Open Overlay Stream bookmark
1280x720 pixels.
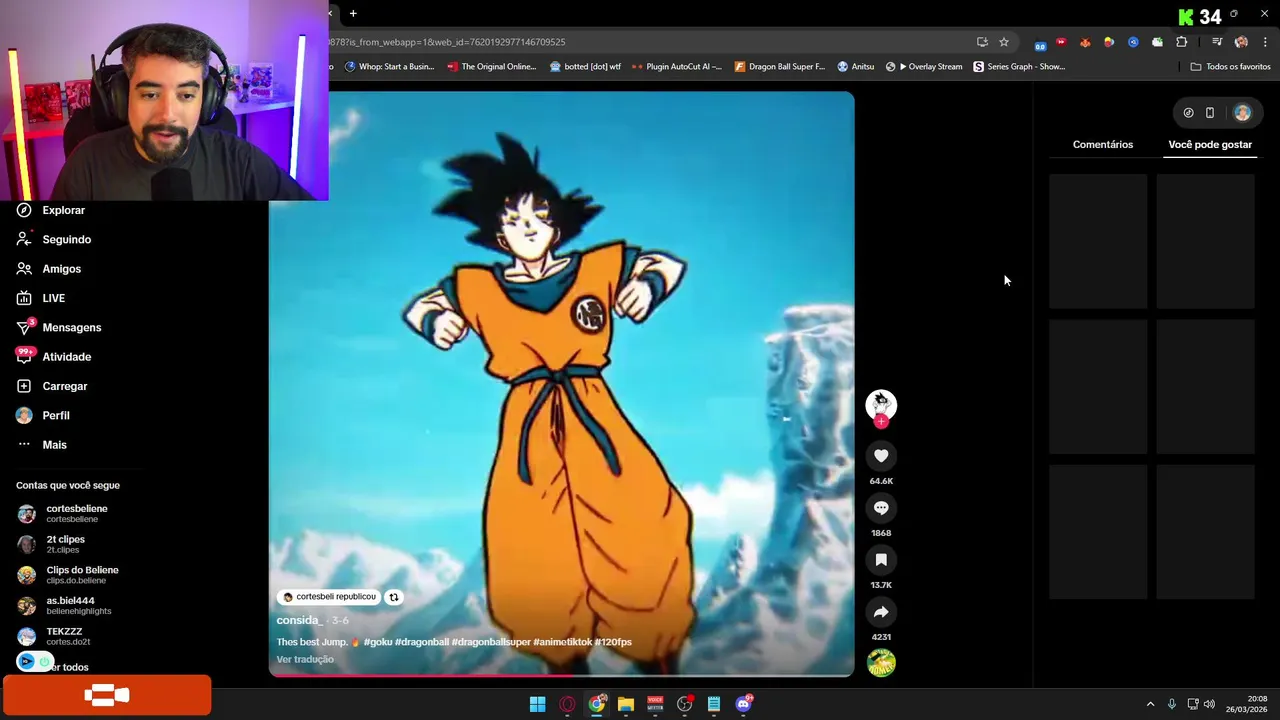coord(924,67)
